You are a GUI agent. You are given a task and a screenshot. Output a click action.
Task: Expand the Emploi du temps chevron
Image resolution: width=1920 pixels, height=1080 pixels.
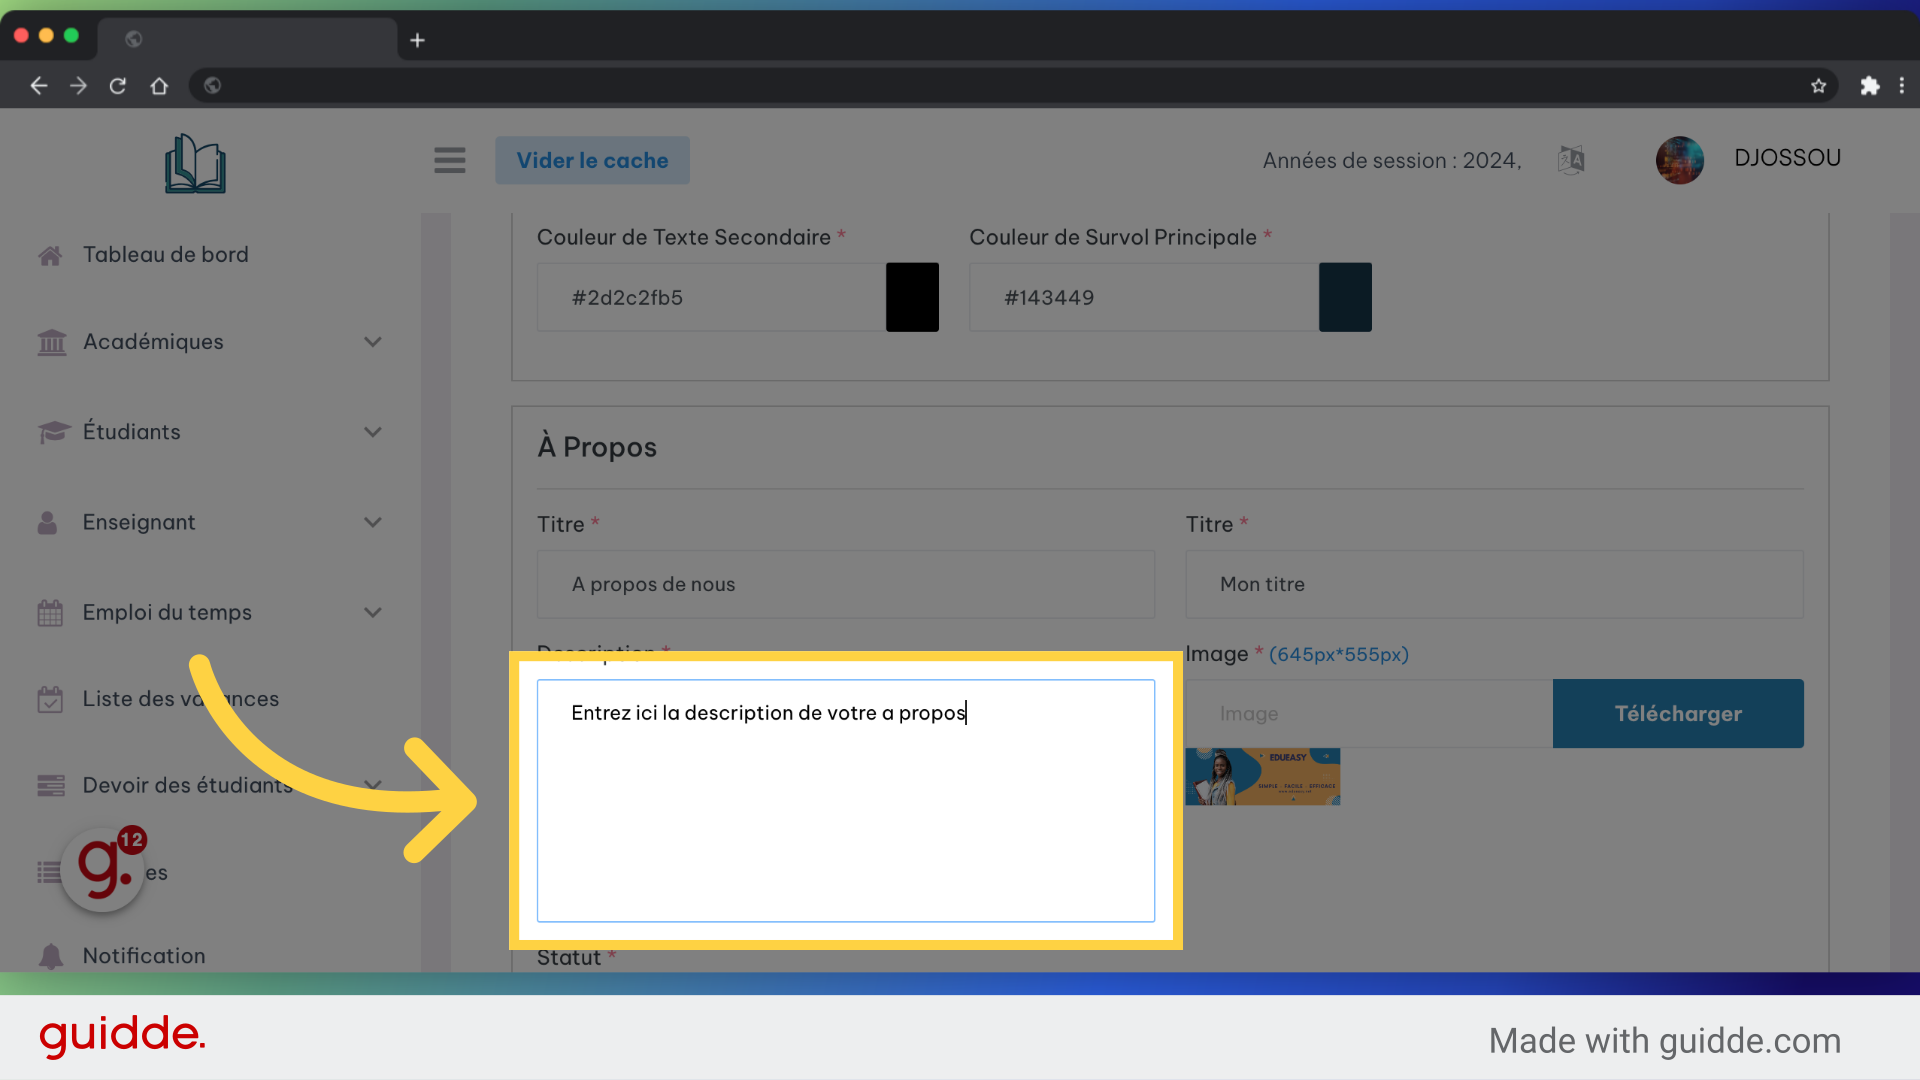[x=373, y=612]
